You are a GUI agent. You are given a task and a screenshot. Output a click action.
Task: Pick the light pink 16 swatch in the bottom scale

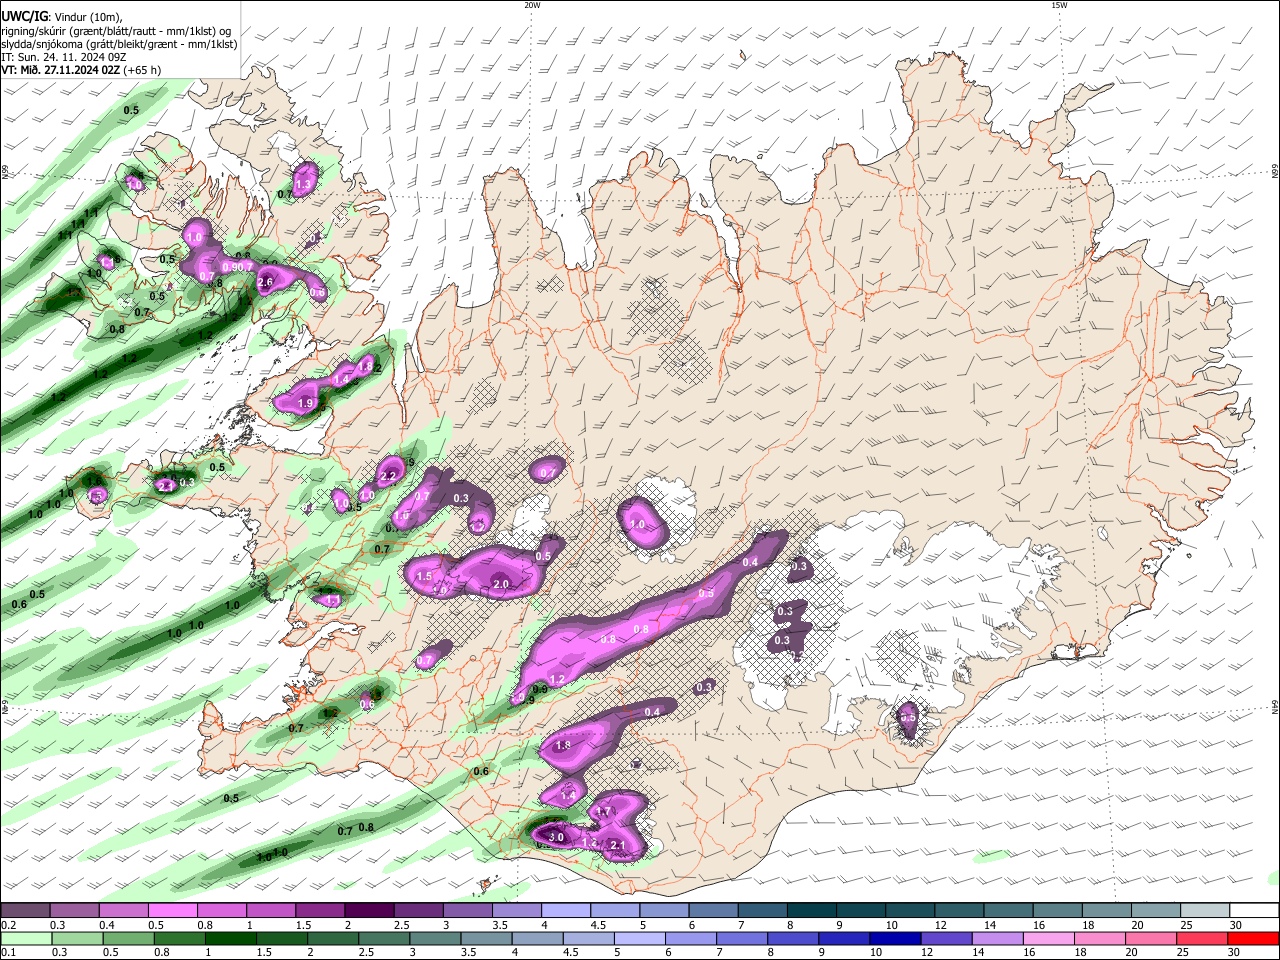1051,938
